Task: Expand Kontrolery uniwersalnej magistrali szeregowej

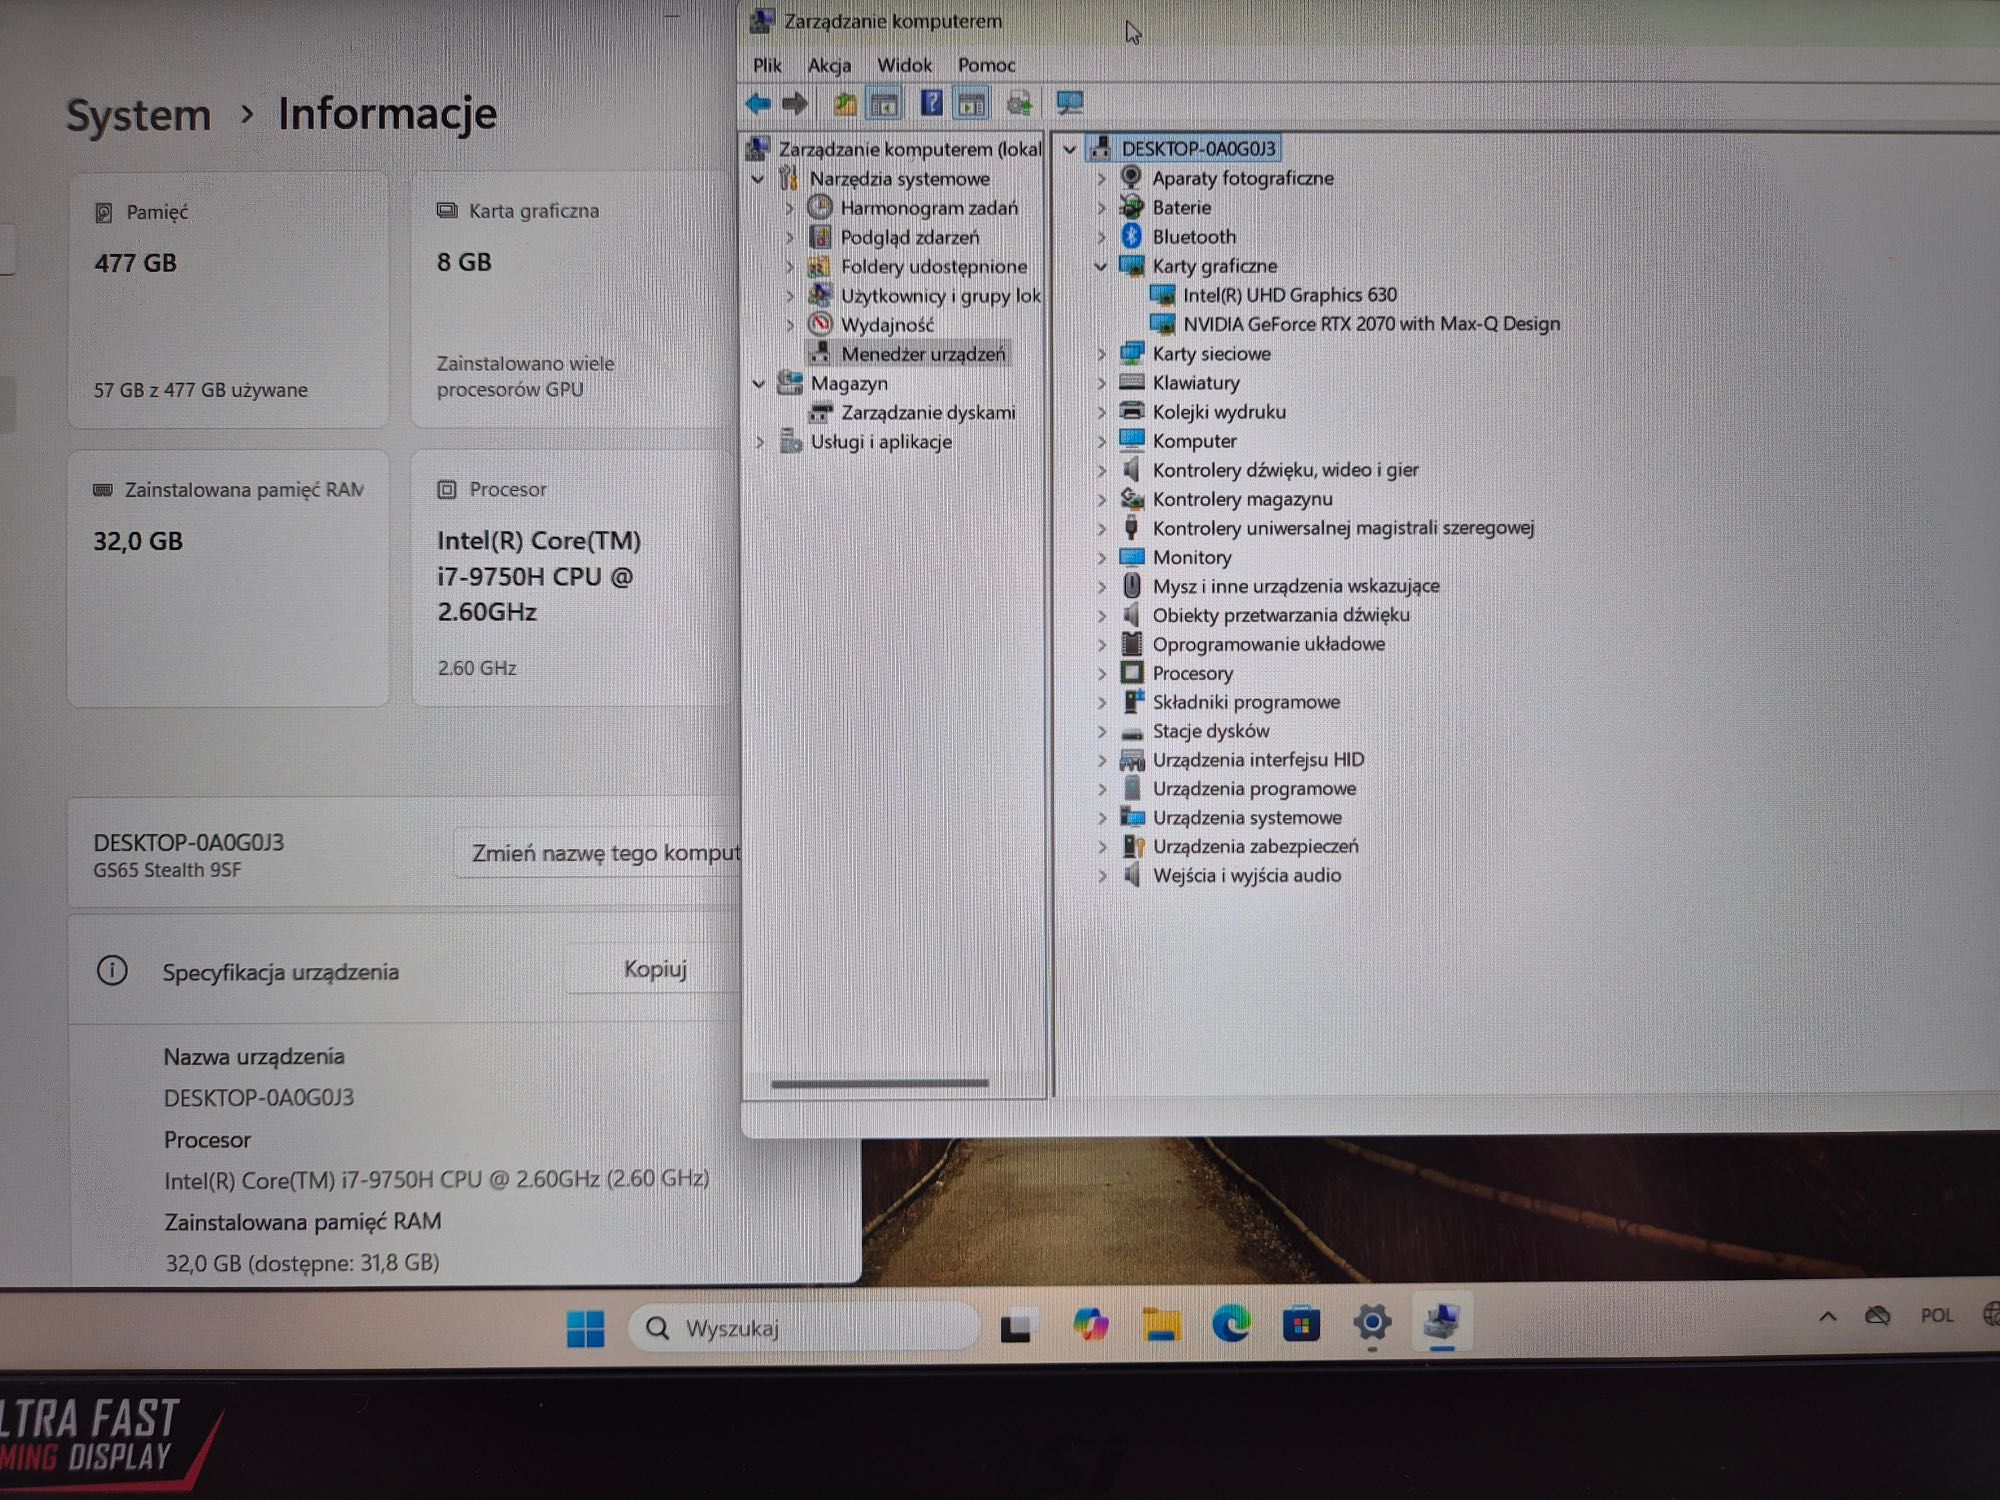Action: point(1101,528)
